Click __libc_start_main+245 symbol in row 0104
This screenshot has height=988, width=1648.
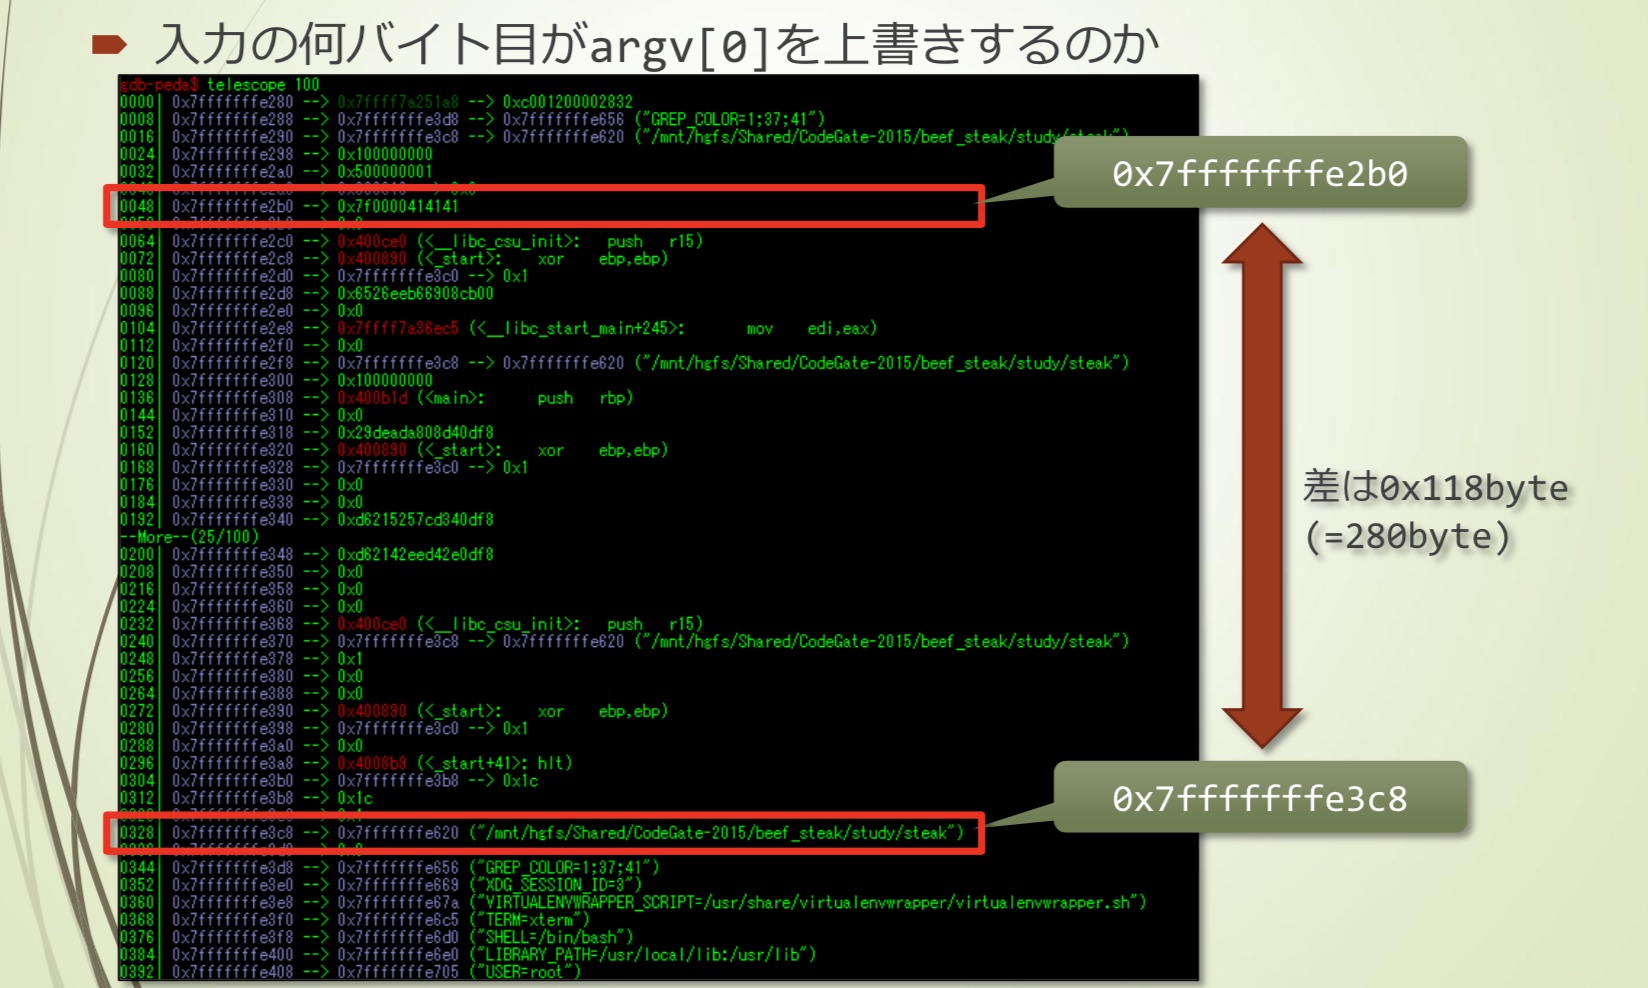click(577, 328)
